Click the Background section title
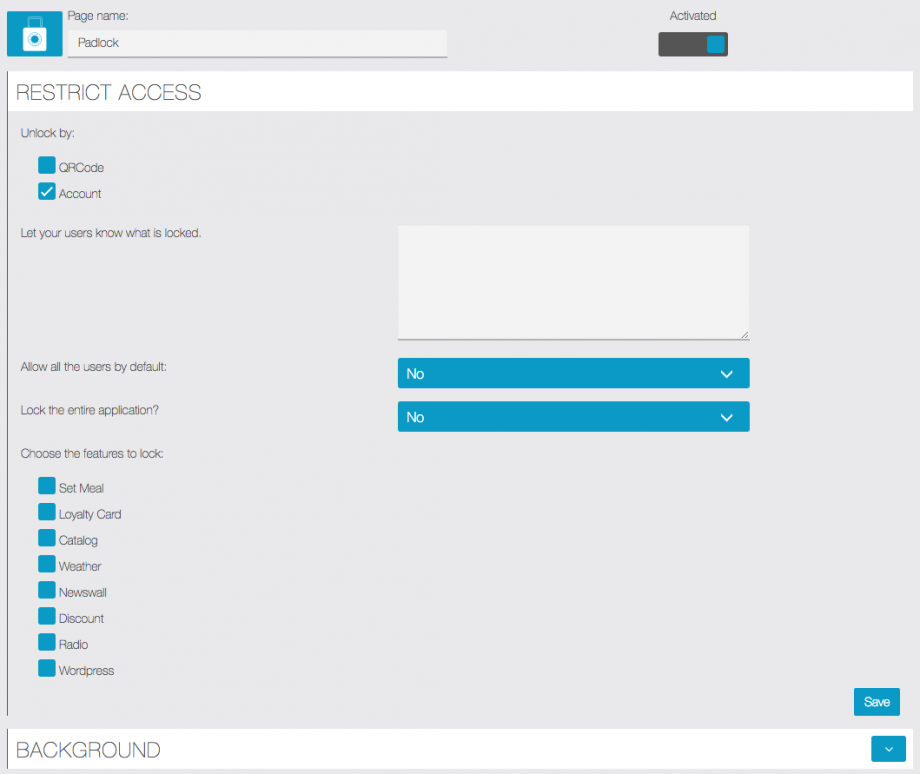Screen dimensions: 920x774 89,750
